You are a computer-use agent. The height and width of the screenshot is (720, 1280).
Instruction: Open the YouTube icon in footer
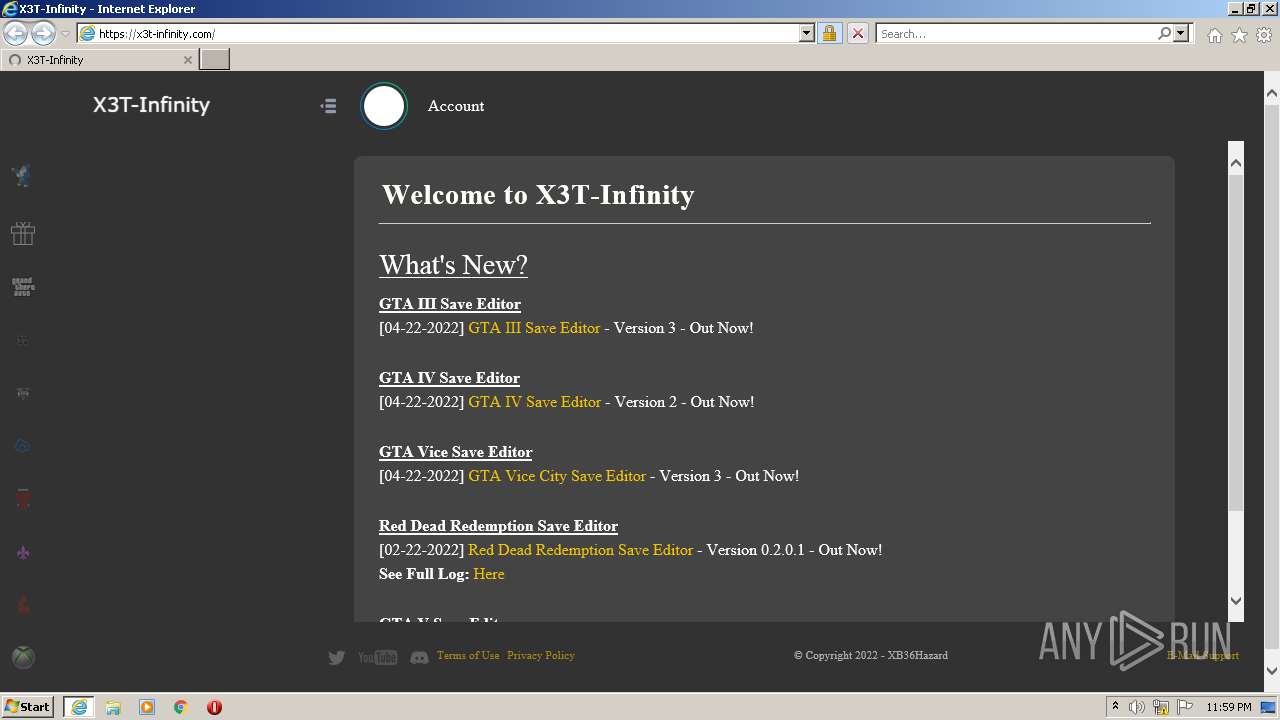(377, 657)
